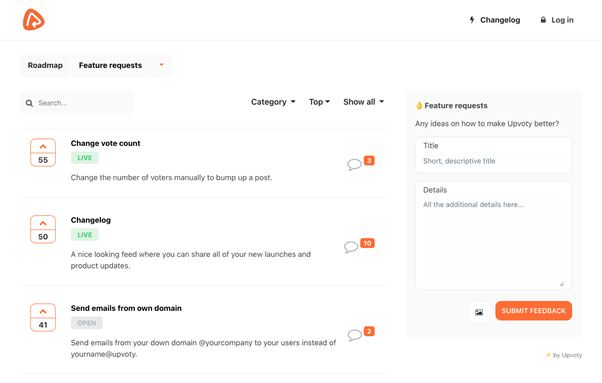Click OPEN badge on Send emails post
Viewport: 602px width, 383px height.
click(87, 323)
